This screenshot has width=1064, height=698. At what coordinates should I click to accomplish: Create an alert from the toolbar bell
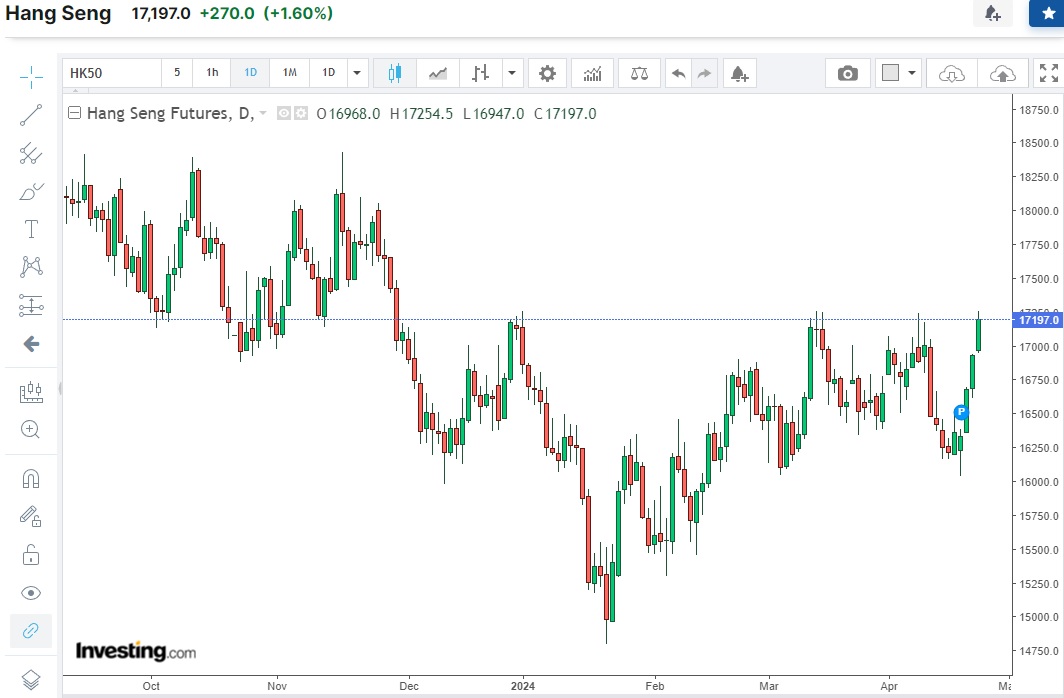coord(740,73)
